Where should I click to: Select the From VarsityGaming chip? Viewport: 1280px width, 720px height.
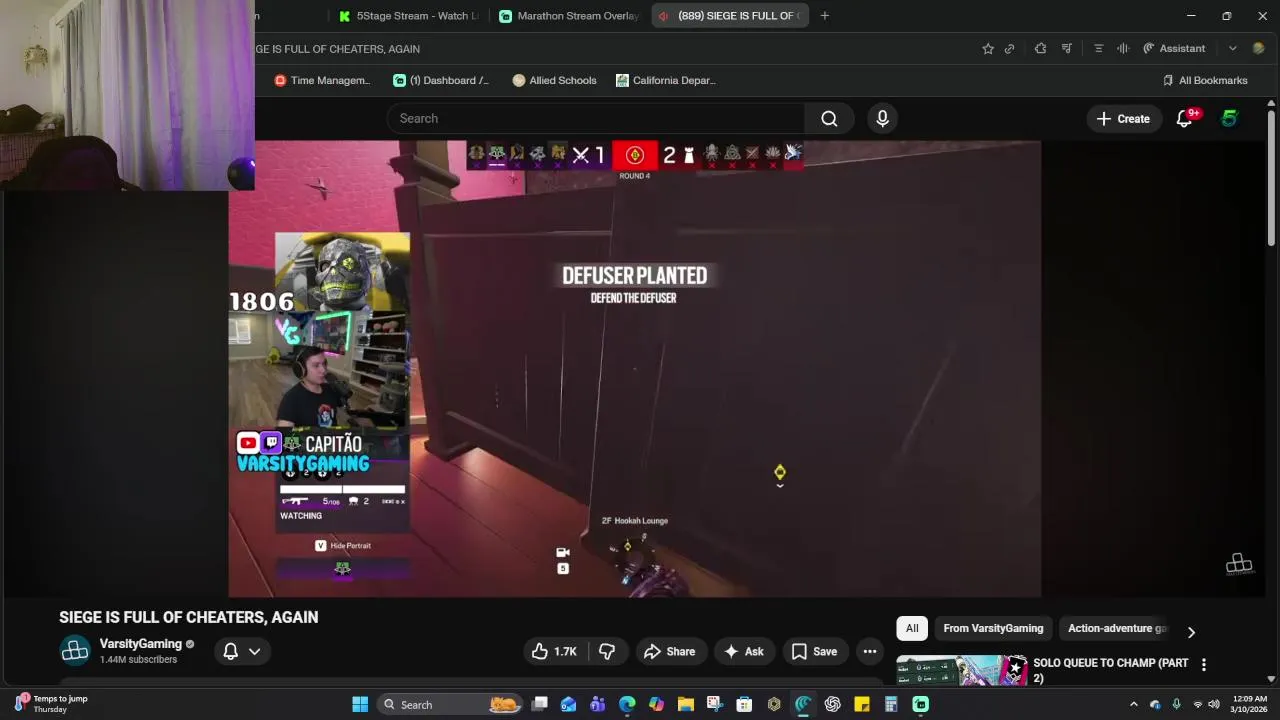tap(993, 628)
